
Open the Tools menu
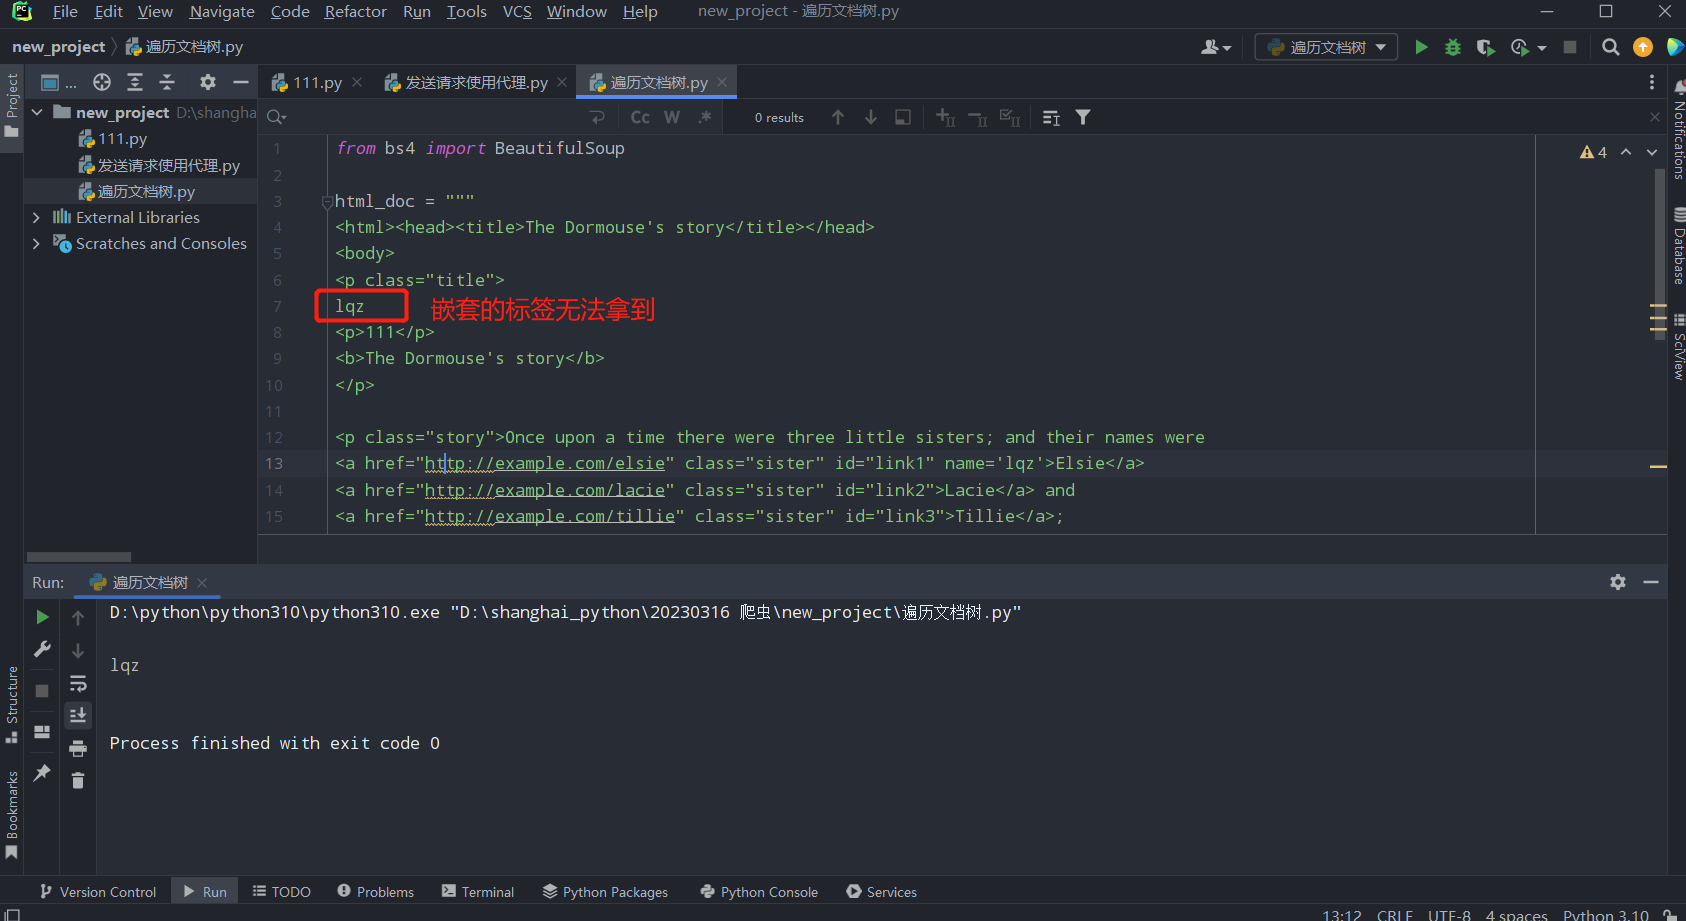[x=466, y=12]
